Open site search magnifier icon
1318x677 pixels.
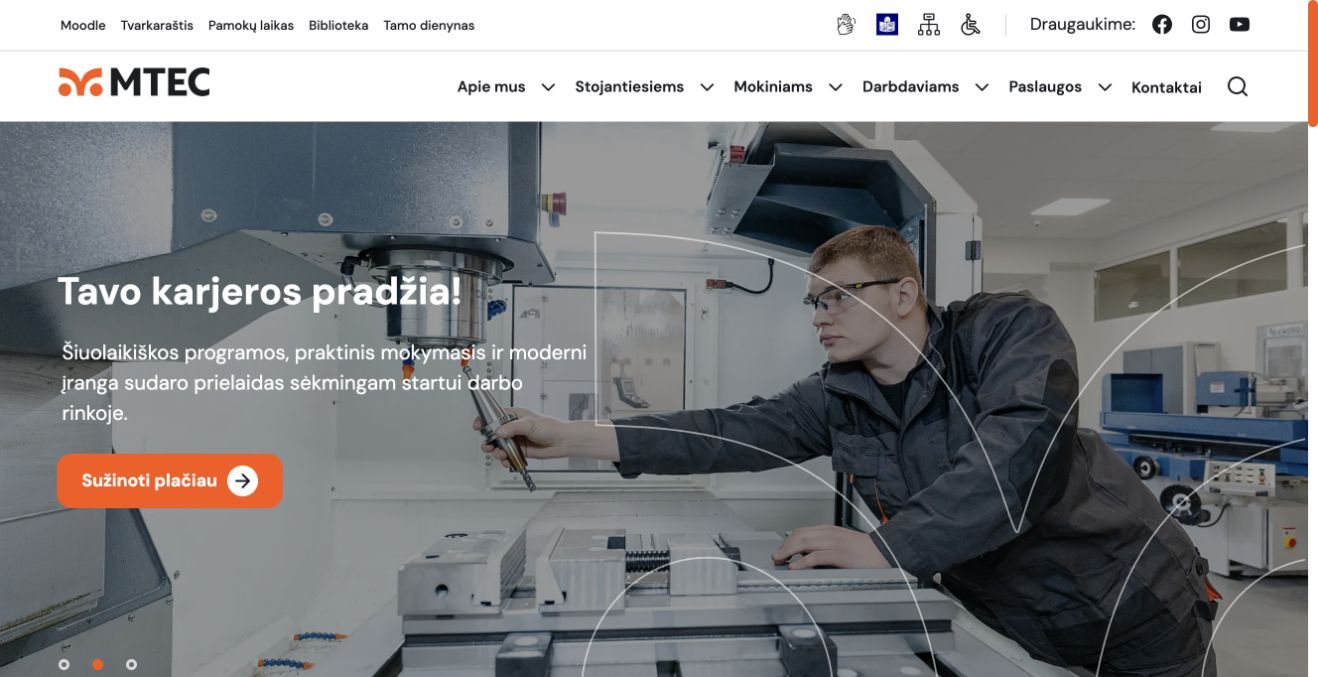click(x=1238, y=87)
